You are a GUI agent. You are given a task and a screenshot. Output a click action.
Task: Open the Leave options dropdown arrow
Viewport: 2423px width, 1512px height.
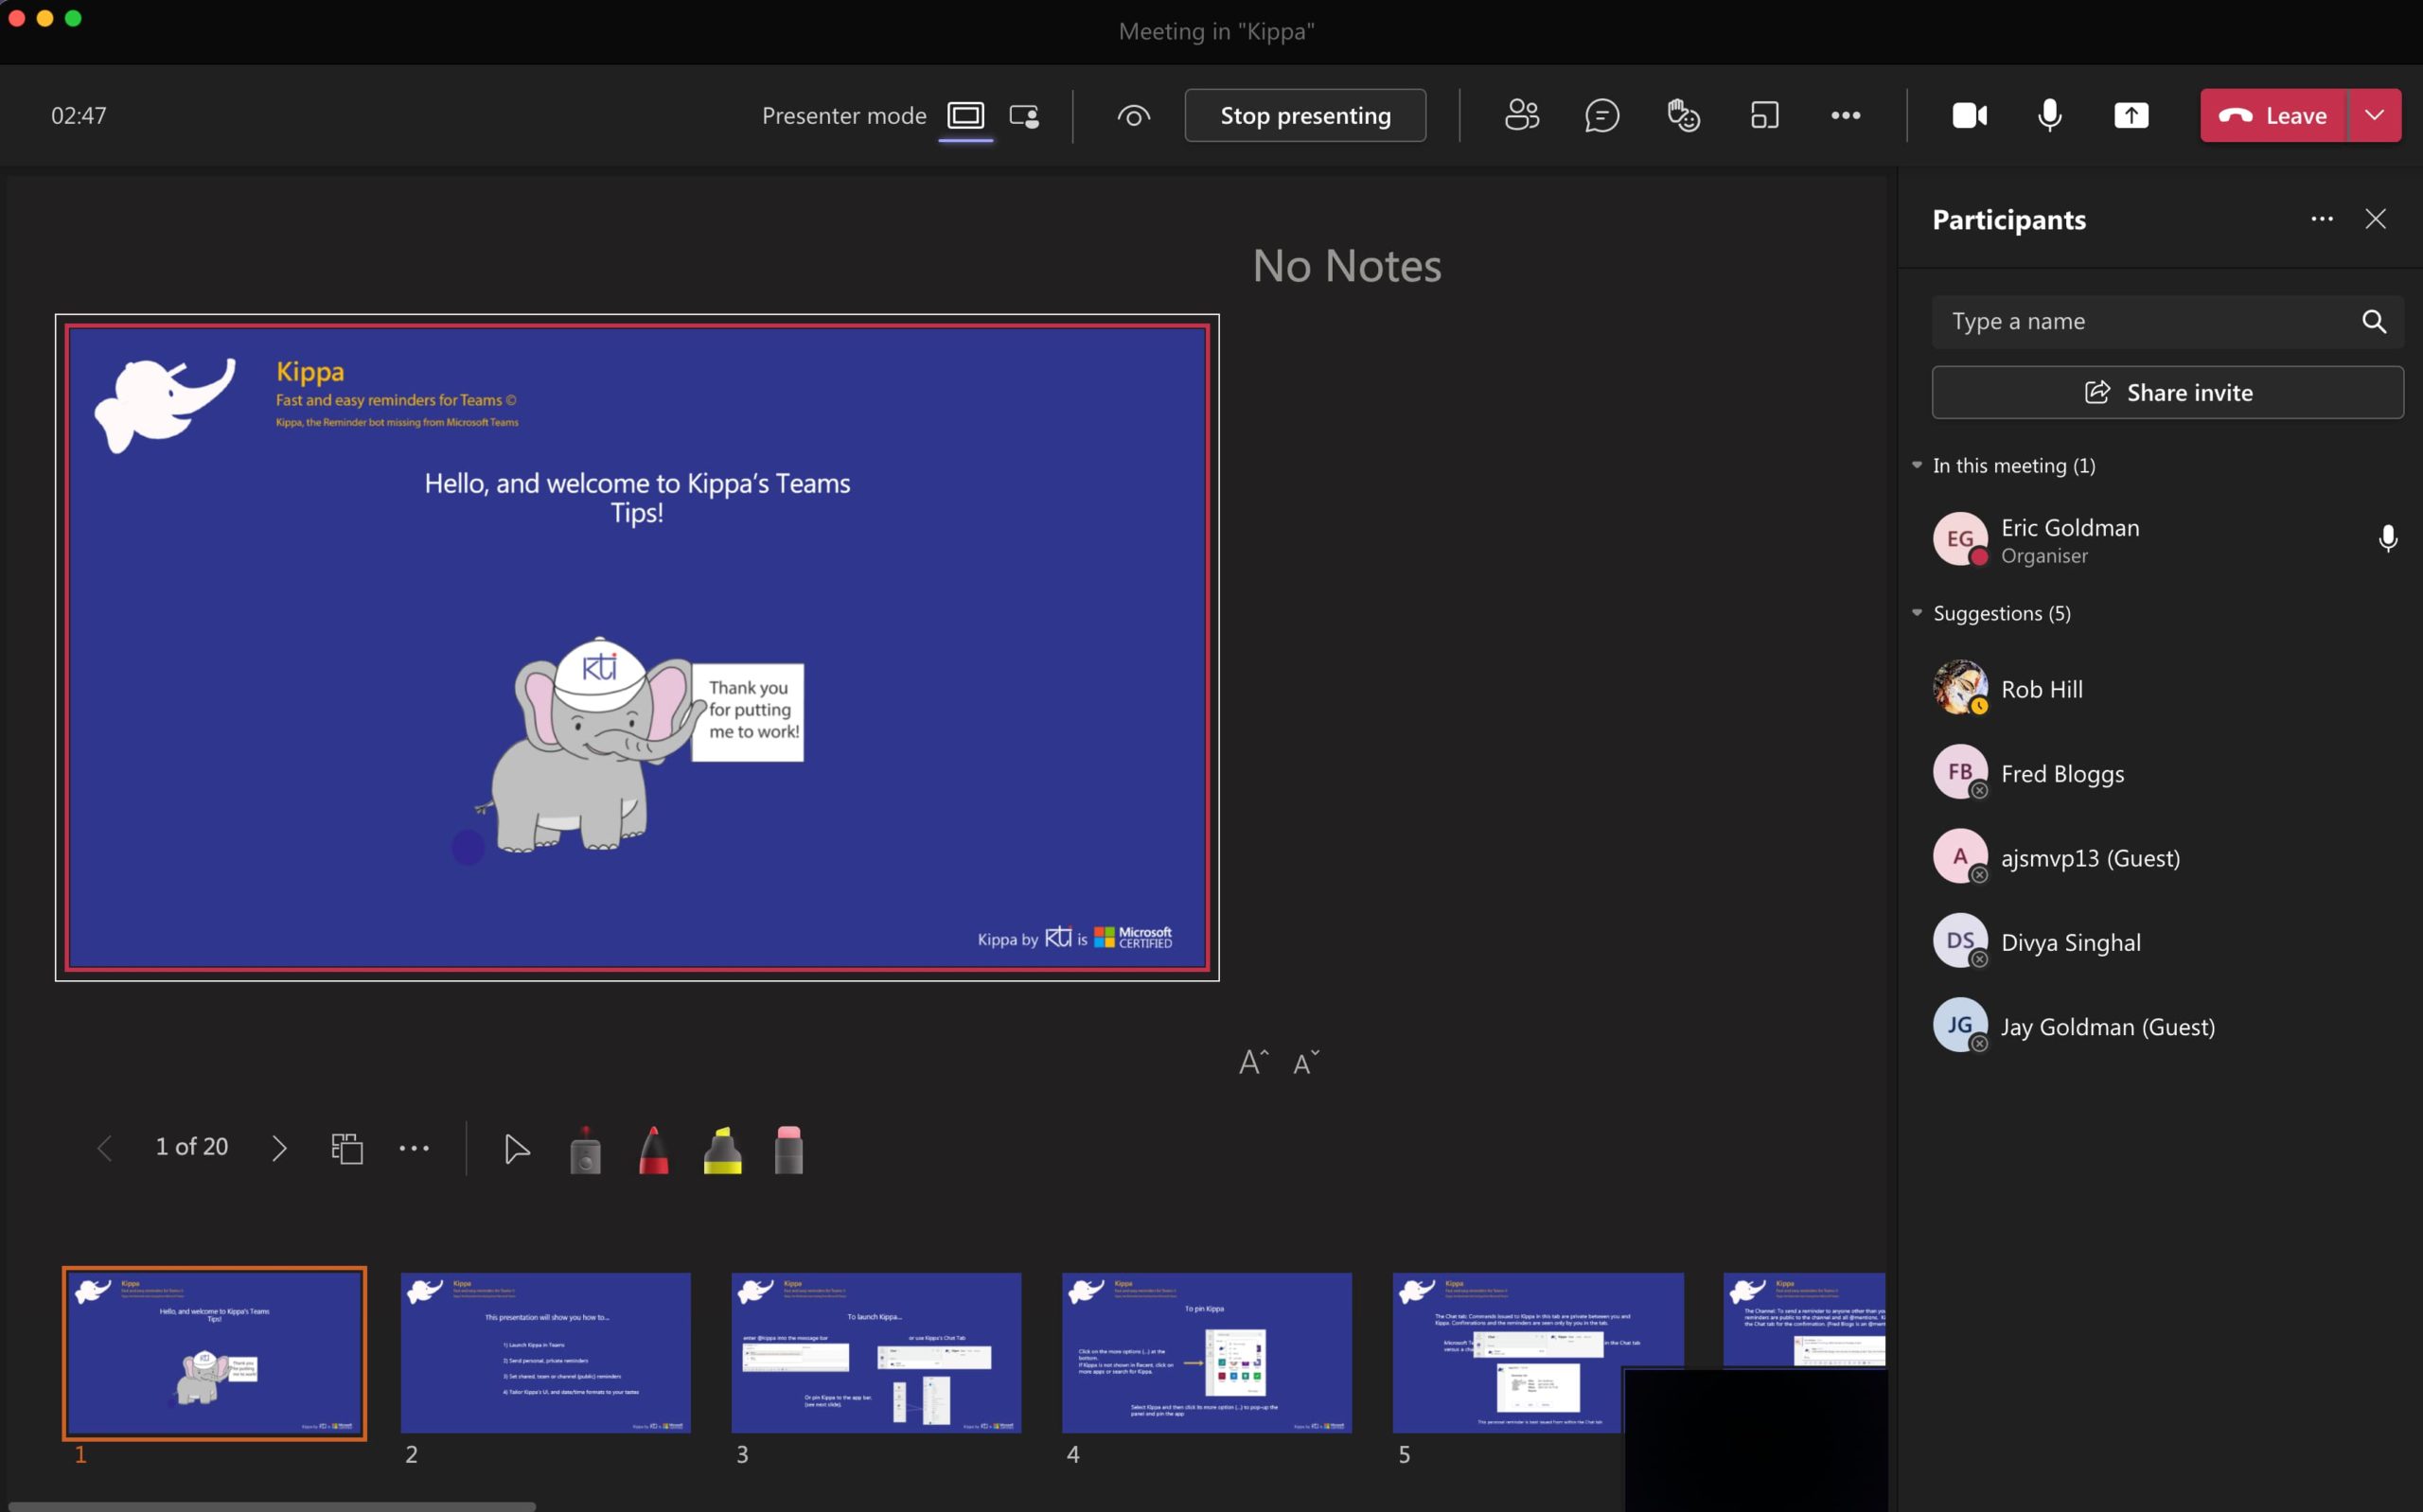click(2374, 116)
